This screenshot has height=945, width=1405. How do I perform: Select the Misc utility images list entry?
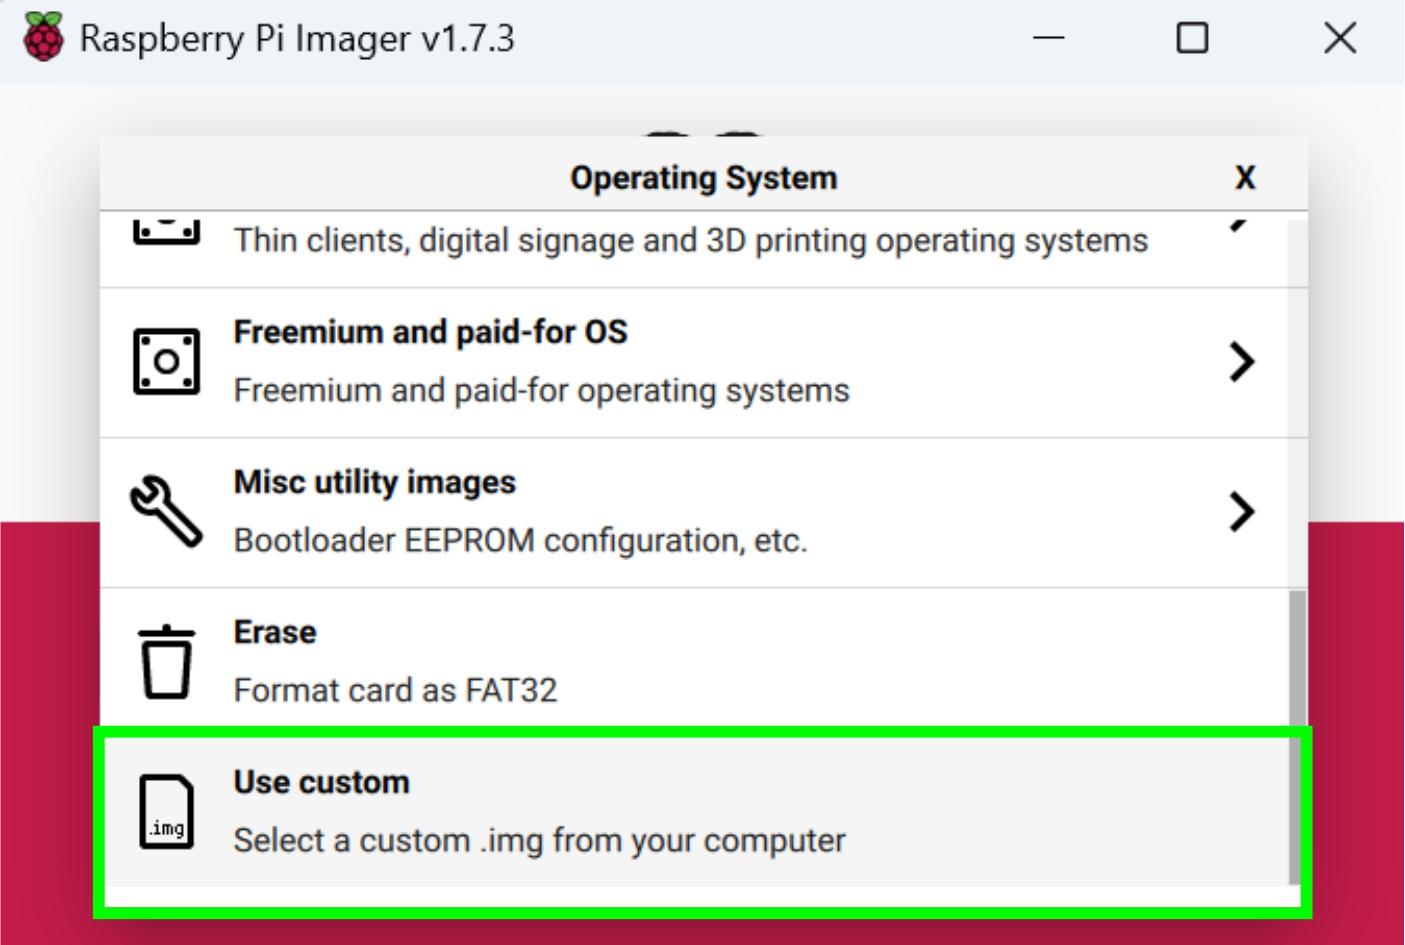point(700,510)
